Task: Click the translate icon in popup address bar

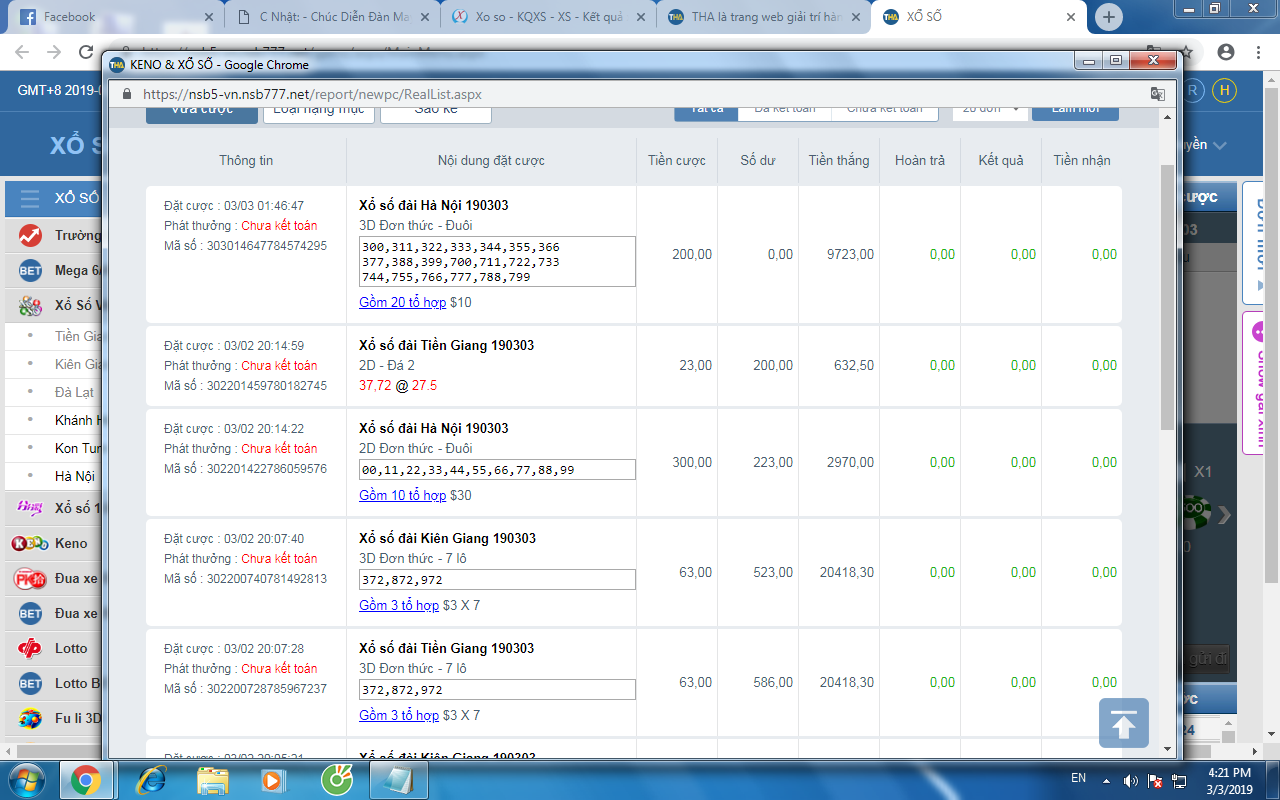Action: coord(1157,94)
